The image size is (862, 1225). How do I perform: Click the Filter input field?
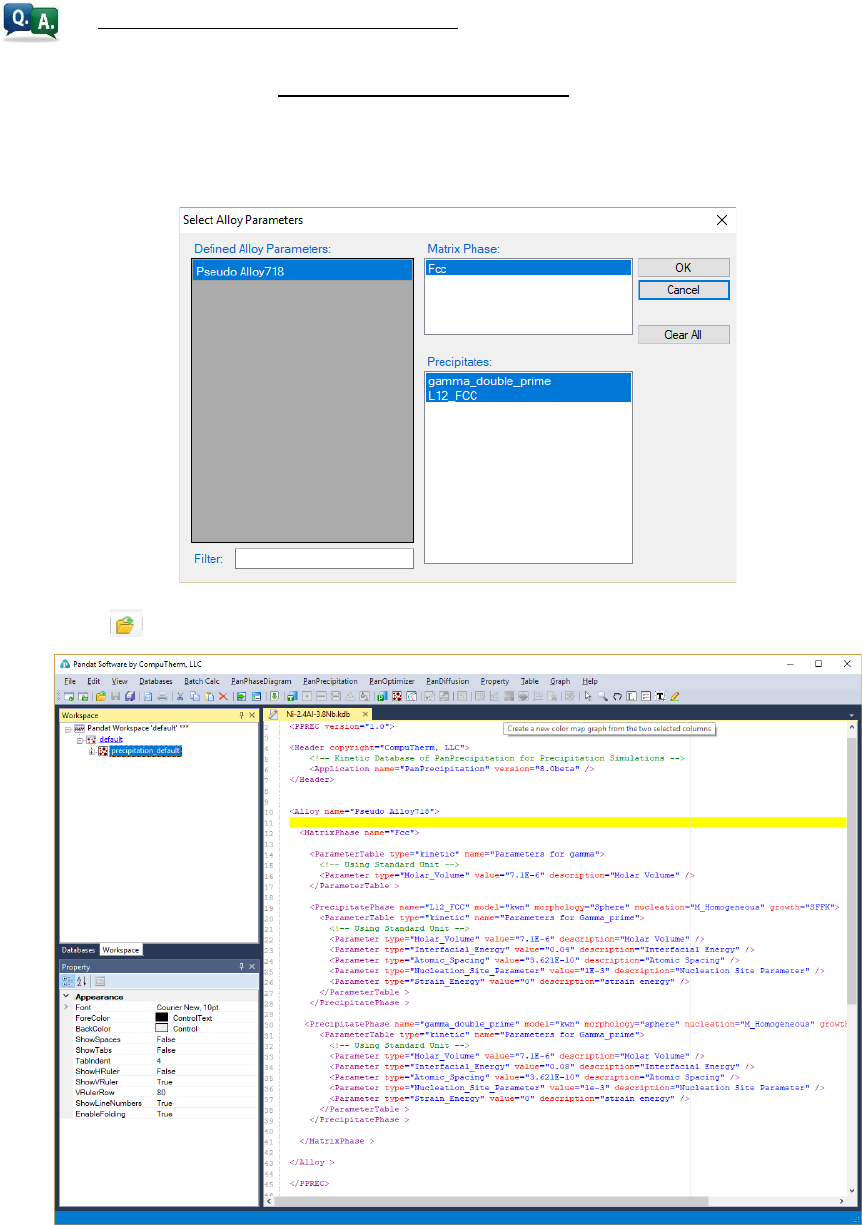pos(324,558)
